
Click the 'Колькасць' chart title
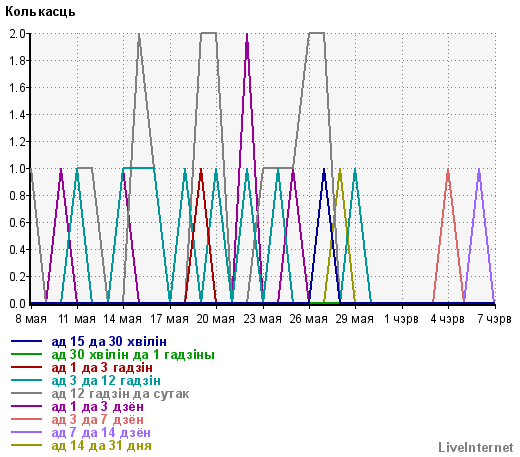(x=40, y=12)
